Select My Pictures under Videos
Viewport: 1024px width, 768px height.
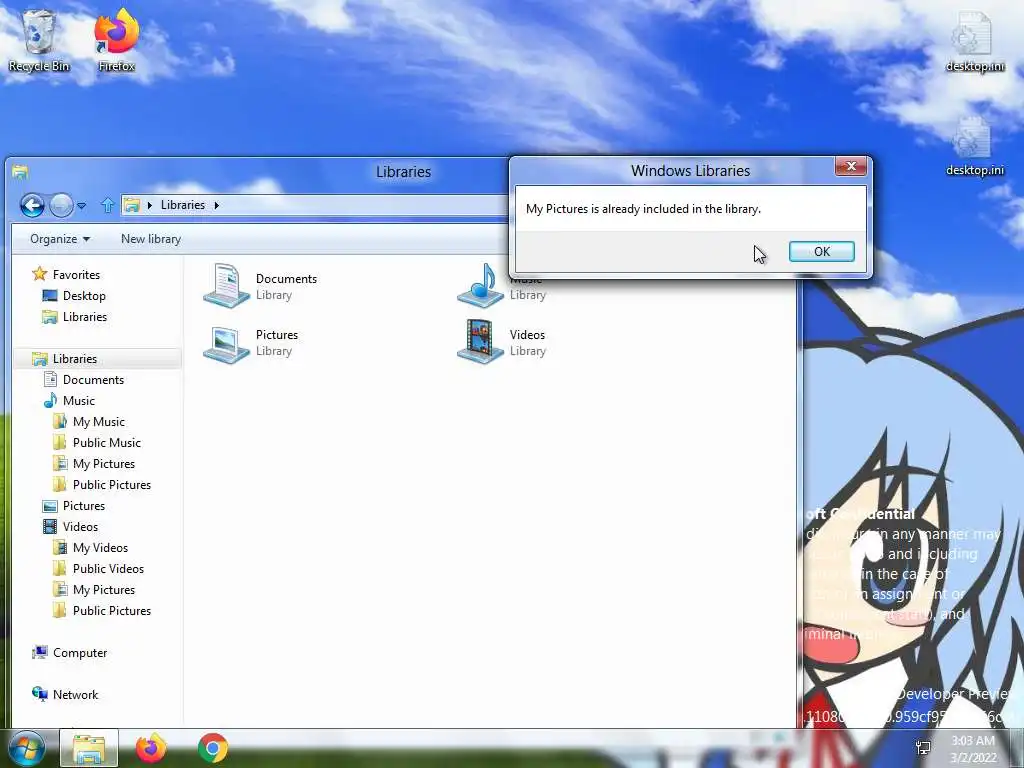click(104, 590)
